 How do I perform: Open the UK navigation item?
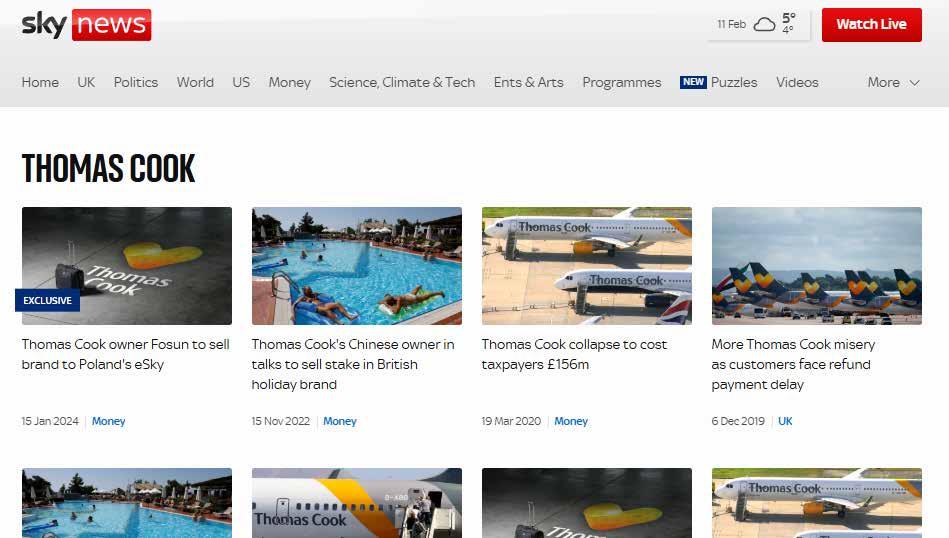point(86,82)
